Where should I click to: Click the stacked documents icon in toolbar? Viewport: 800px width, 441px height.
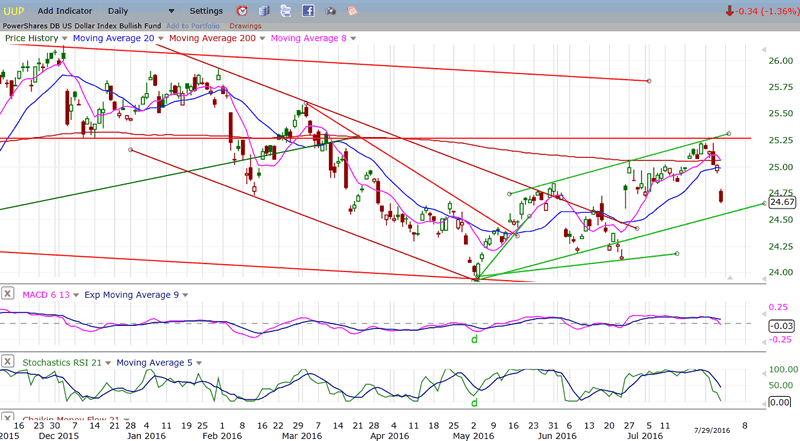pos(263,10)
